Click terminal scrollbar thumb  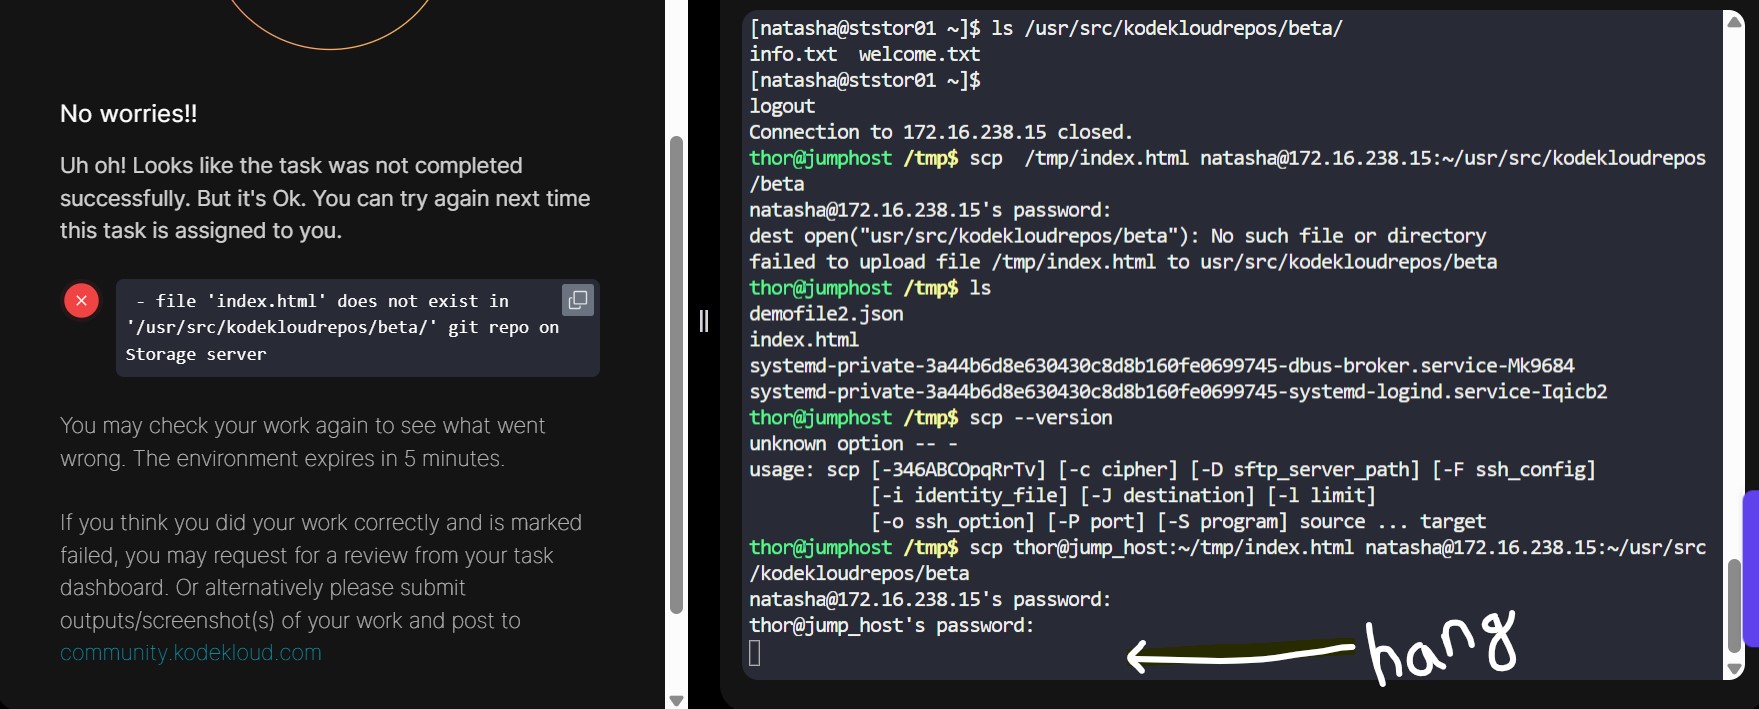click(1735, 605)
